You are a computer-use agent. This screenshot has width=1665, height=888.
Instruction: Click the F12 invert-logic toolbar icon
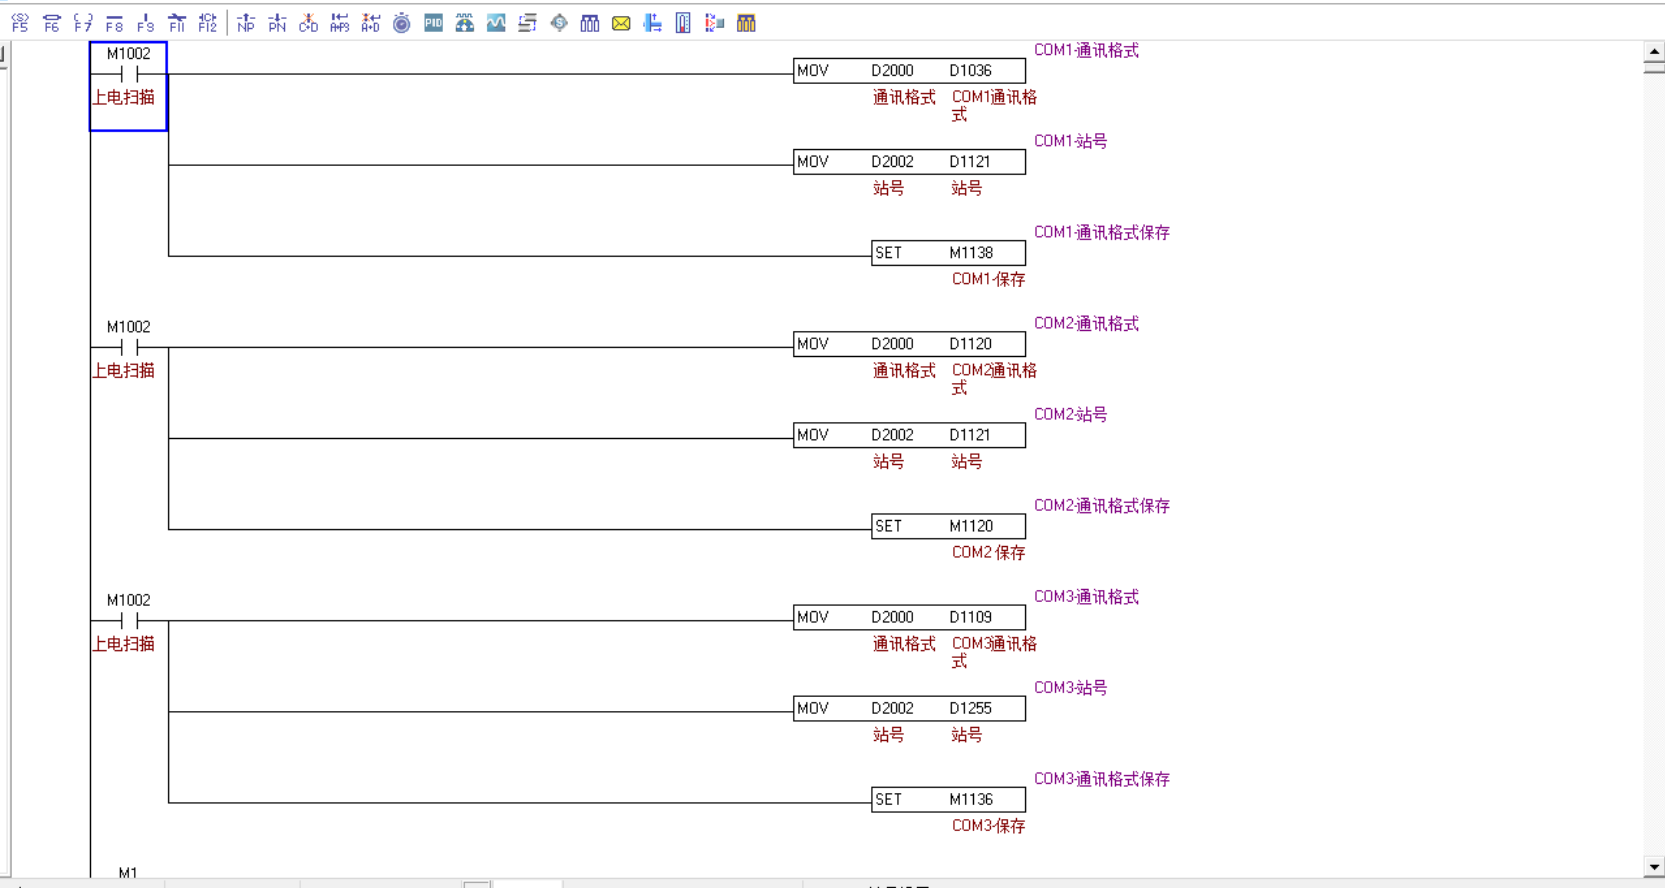click(208, 23)
